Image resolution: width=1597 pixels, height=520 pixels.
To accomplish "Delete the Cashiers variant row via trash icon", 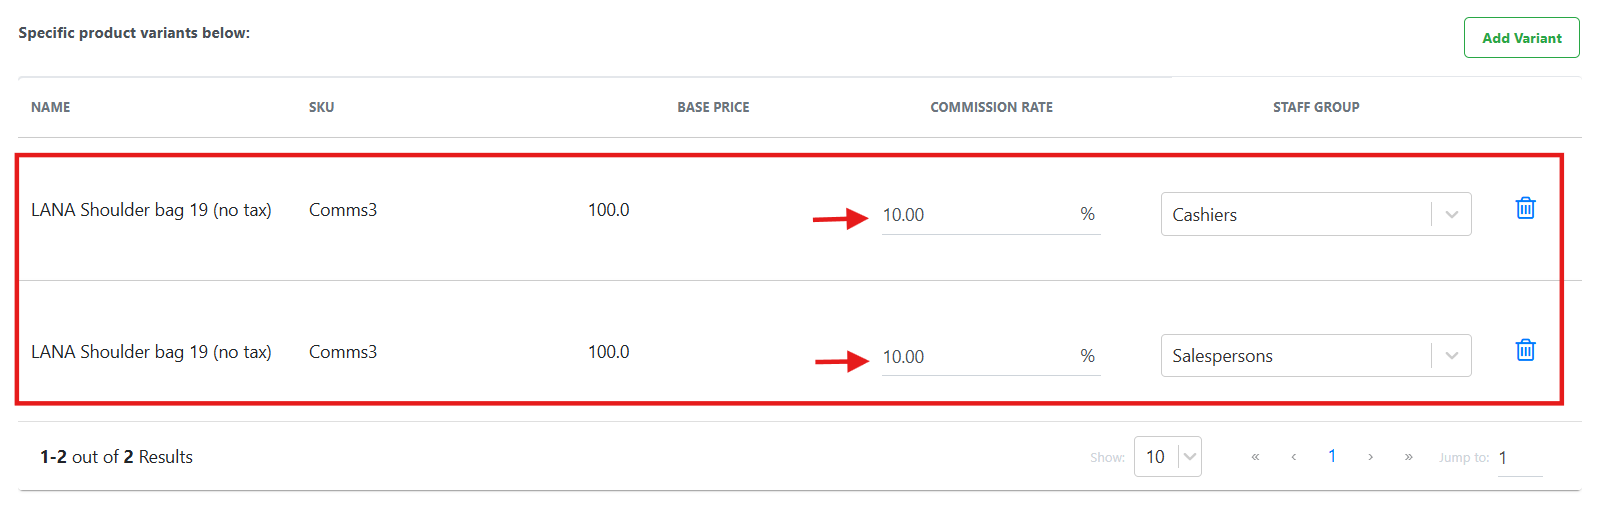I will point(1525,208).
